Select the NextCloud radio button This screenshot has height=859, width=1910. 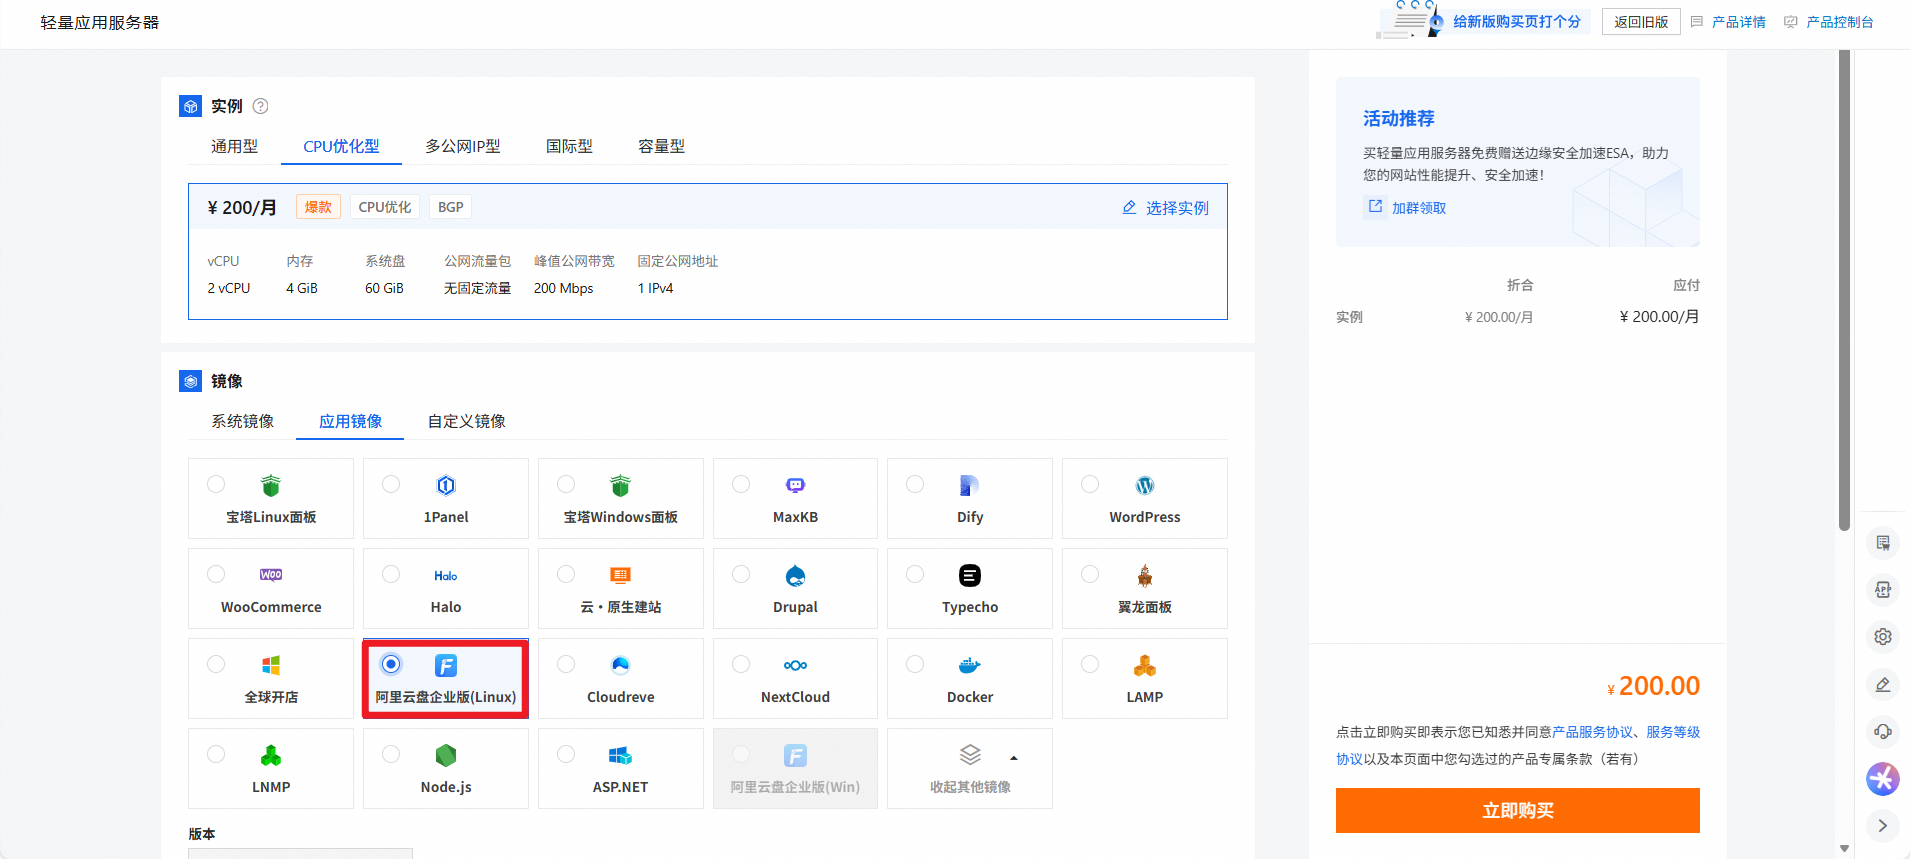[741, 664]
